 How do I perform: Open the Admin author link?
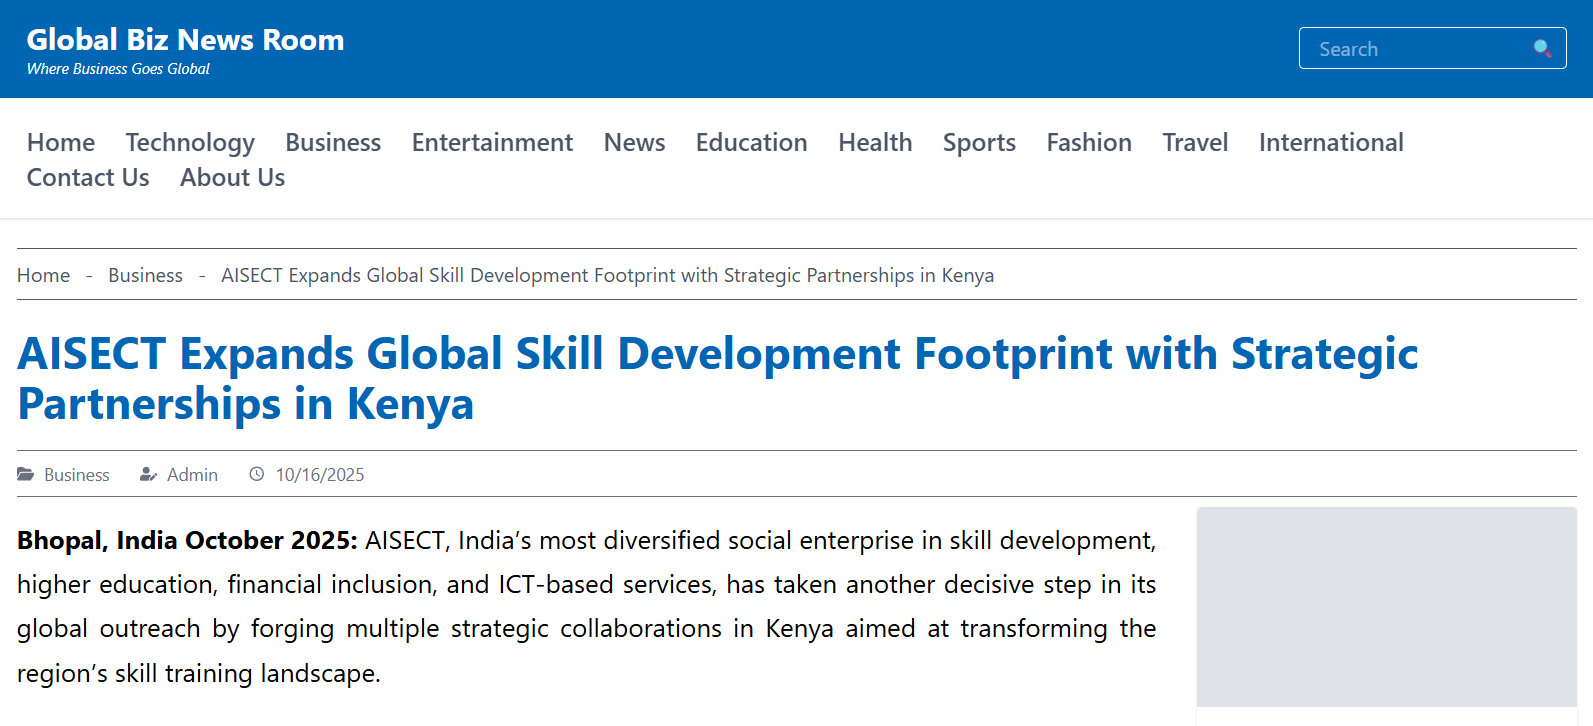point(192,475)
